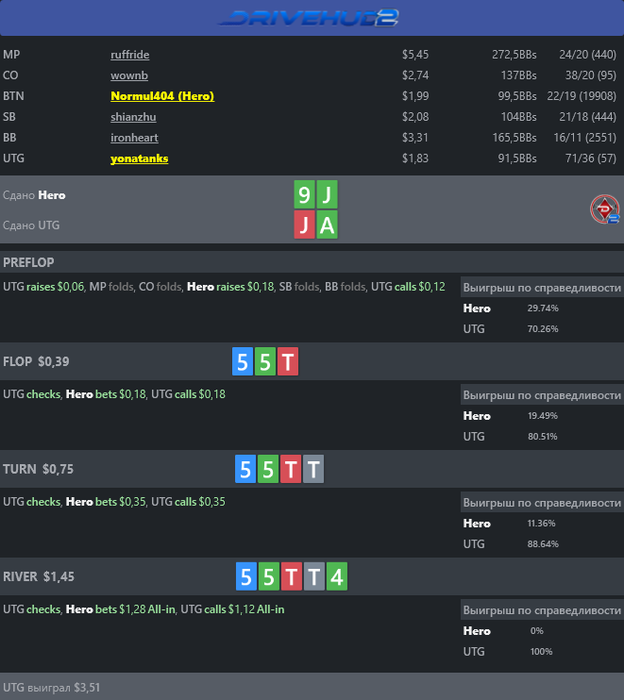Click the red DriveHUD round badge icon
Screen dimensions: 624x700
[x=605, y=209]
